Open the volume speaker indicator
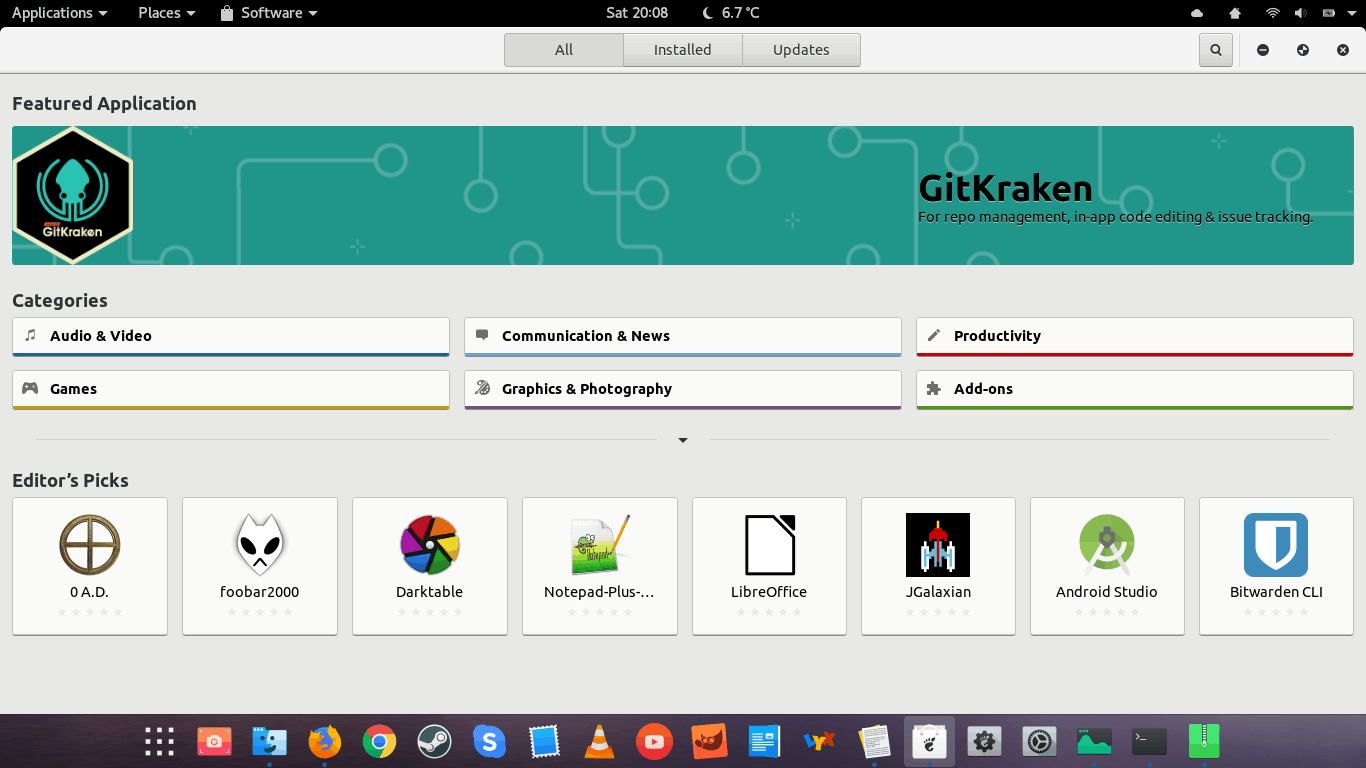 click(1301, 13)
